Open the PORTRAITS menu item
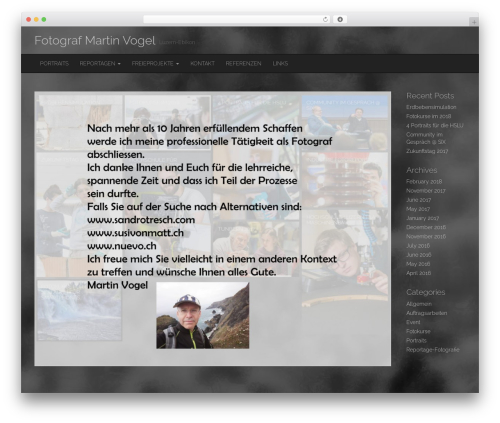Screen dimensions: 500x423 (x=54, y=63)
